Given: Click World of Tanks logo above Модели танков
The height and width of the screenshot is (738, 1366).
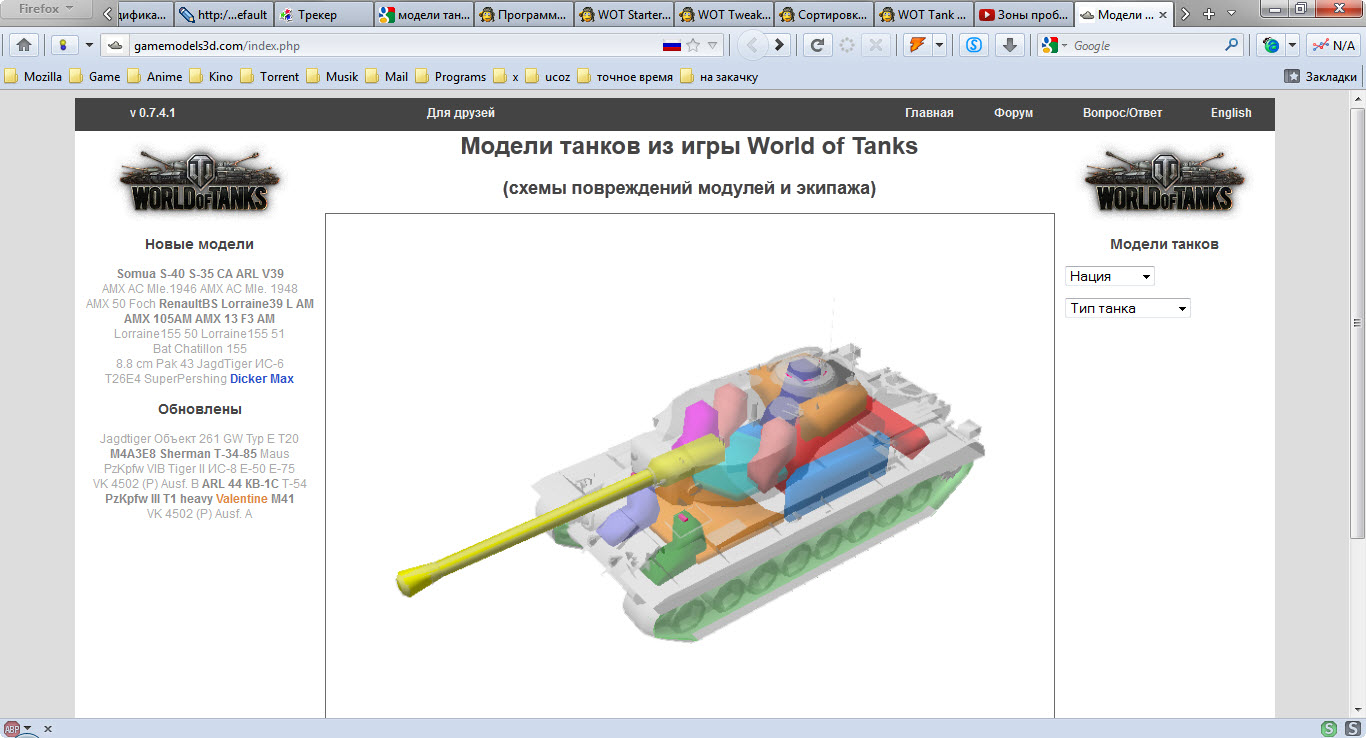Looking at the screenshot, I should [1164, 181].
